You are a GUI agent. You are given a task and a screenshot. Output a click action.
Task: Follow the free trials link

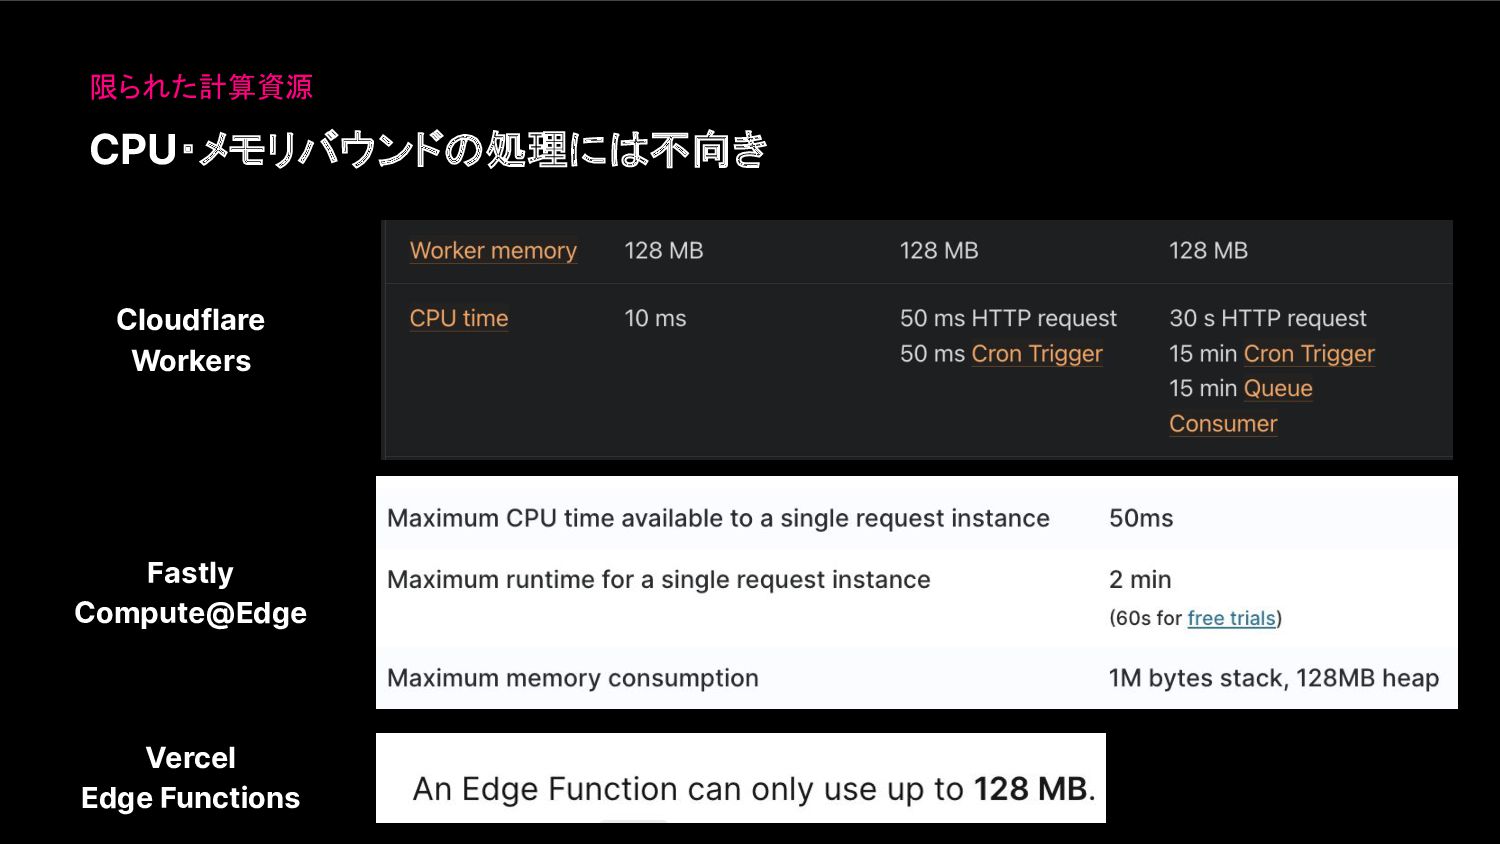[x=1230, y=619]
